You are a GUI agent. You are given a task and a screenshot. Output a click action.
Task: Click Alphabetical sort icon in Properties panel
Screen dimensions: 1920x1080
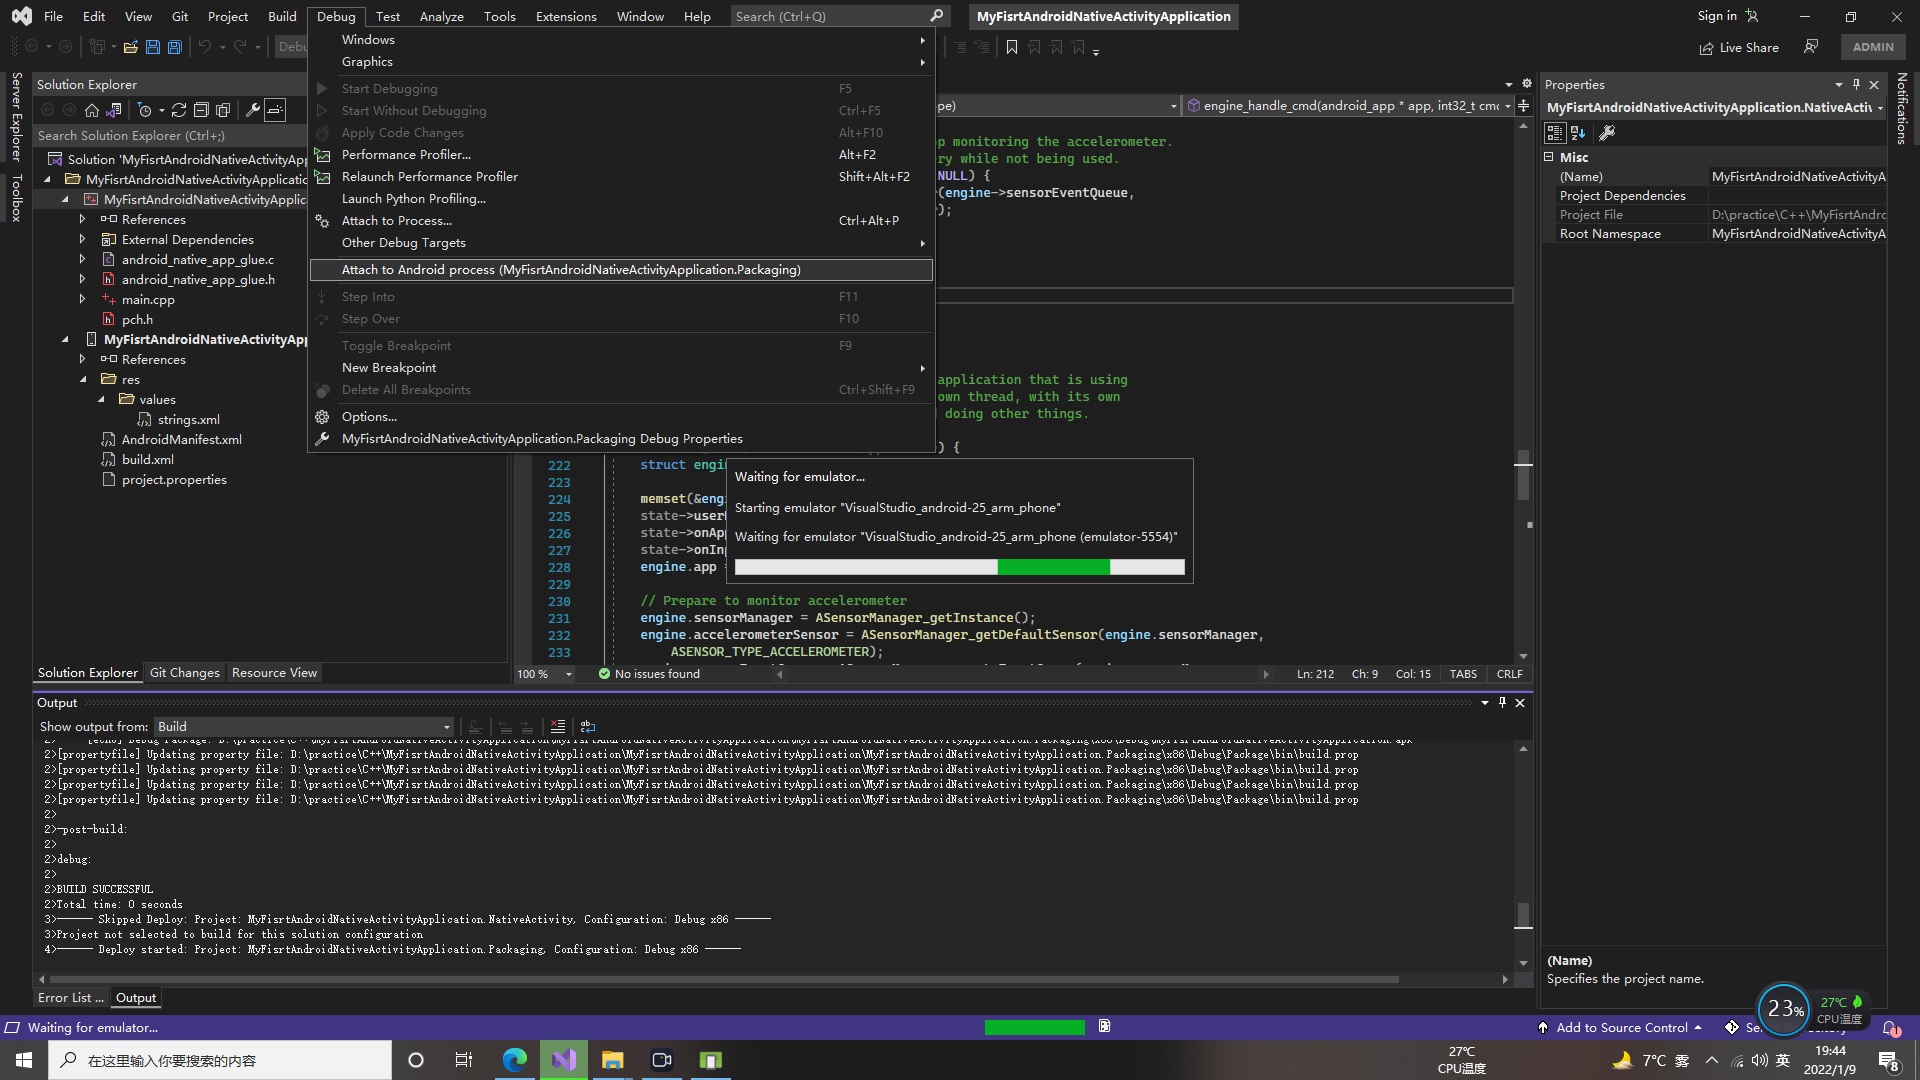(x=1578, y=133)
